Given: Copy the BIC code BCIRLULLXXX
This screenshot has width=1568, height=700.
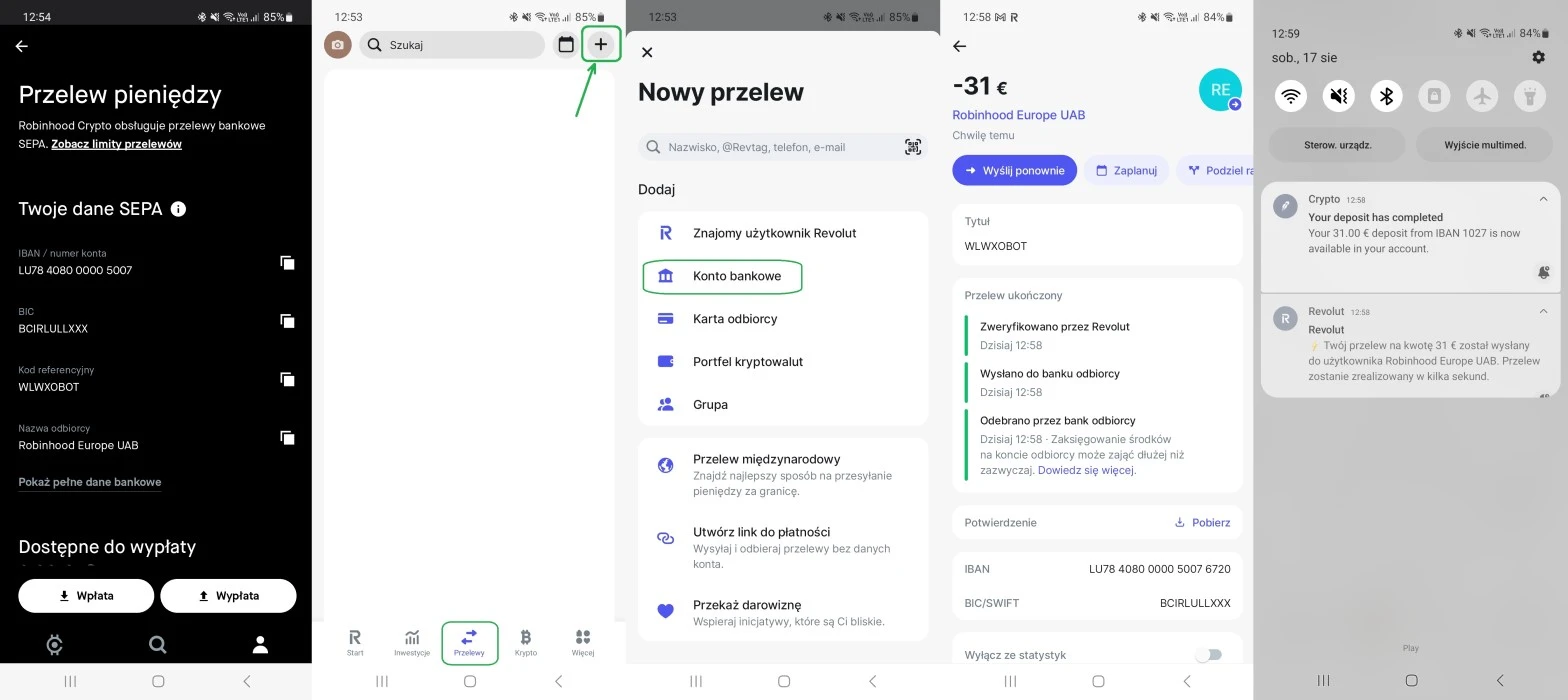Looking at the screenshot, I should point(287,321).
